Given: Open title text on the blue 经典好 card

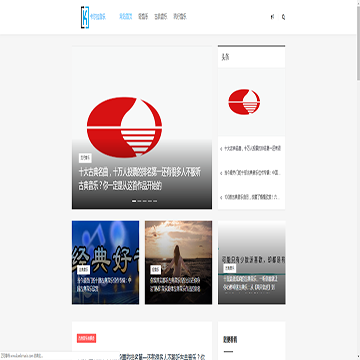Looking at the screenshot, I should pyautogui.click(x=104, y=284).
